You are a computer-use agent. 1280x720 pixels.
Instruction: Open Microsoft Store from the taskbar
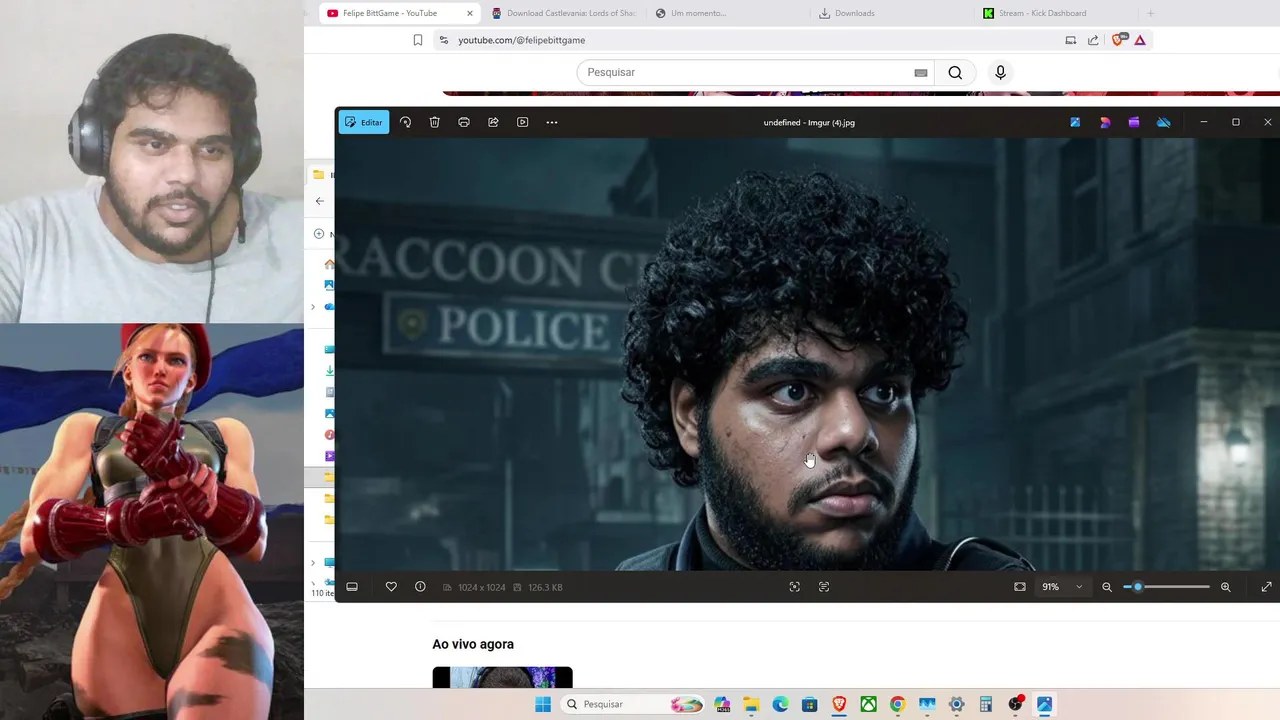coord(810,704)
